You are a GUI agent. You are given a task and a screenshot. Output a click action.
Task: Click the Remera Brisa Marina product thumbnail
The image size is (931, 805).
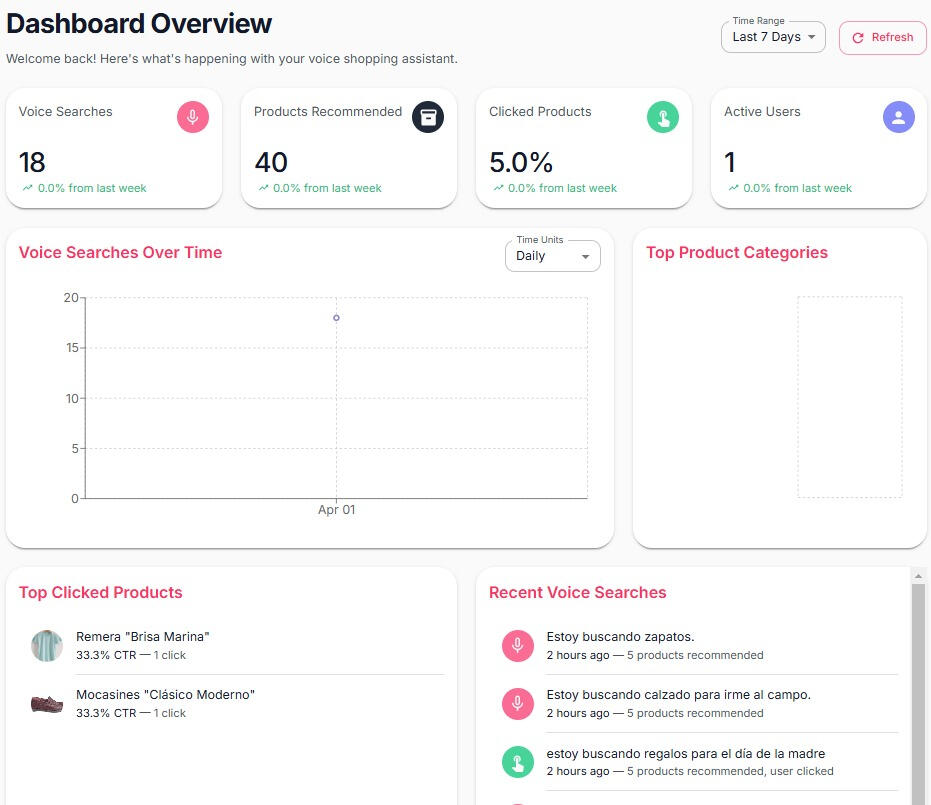click(x=47, y=646)
